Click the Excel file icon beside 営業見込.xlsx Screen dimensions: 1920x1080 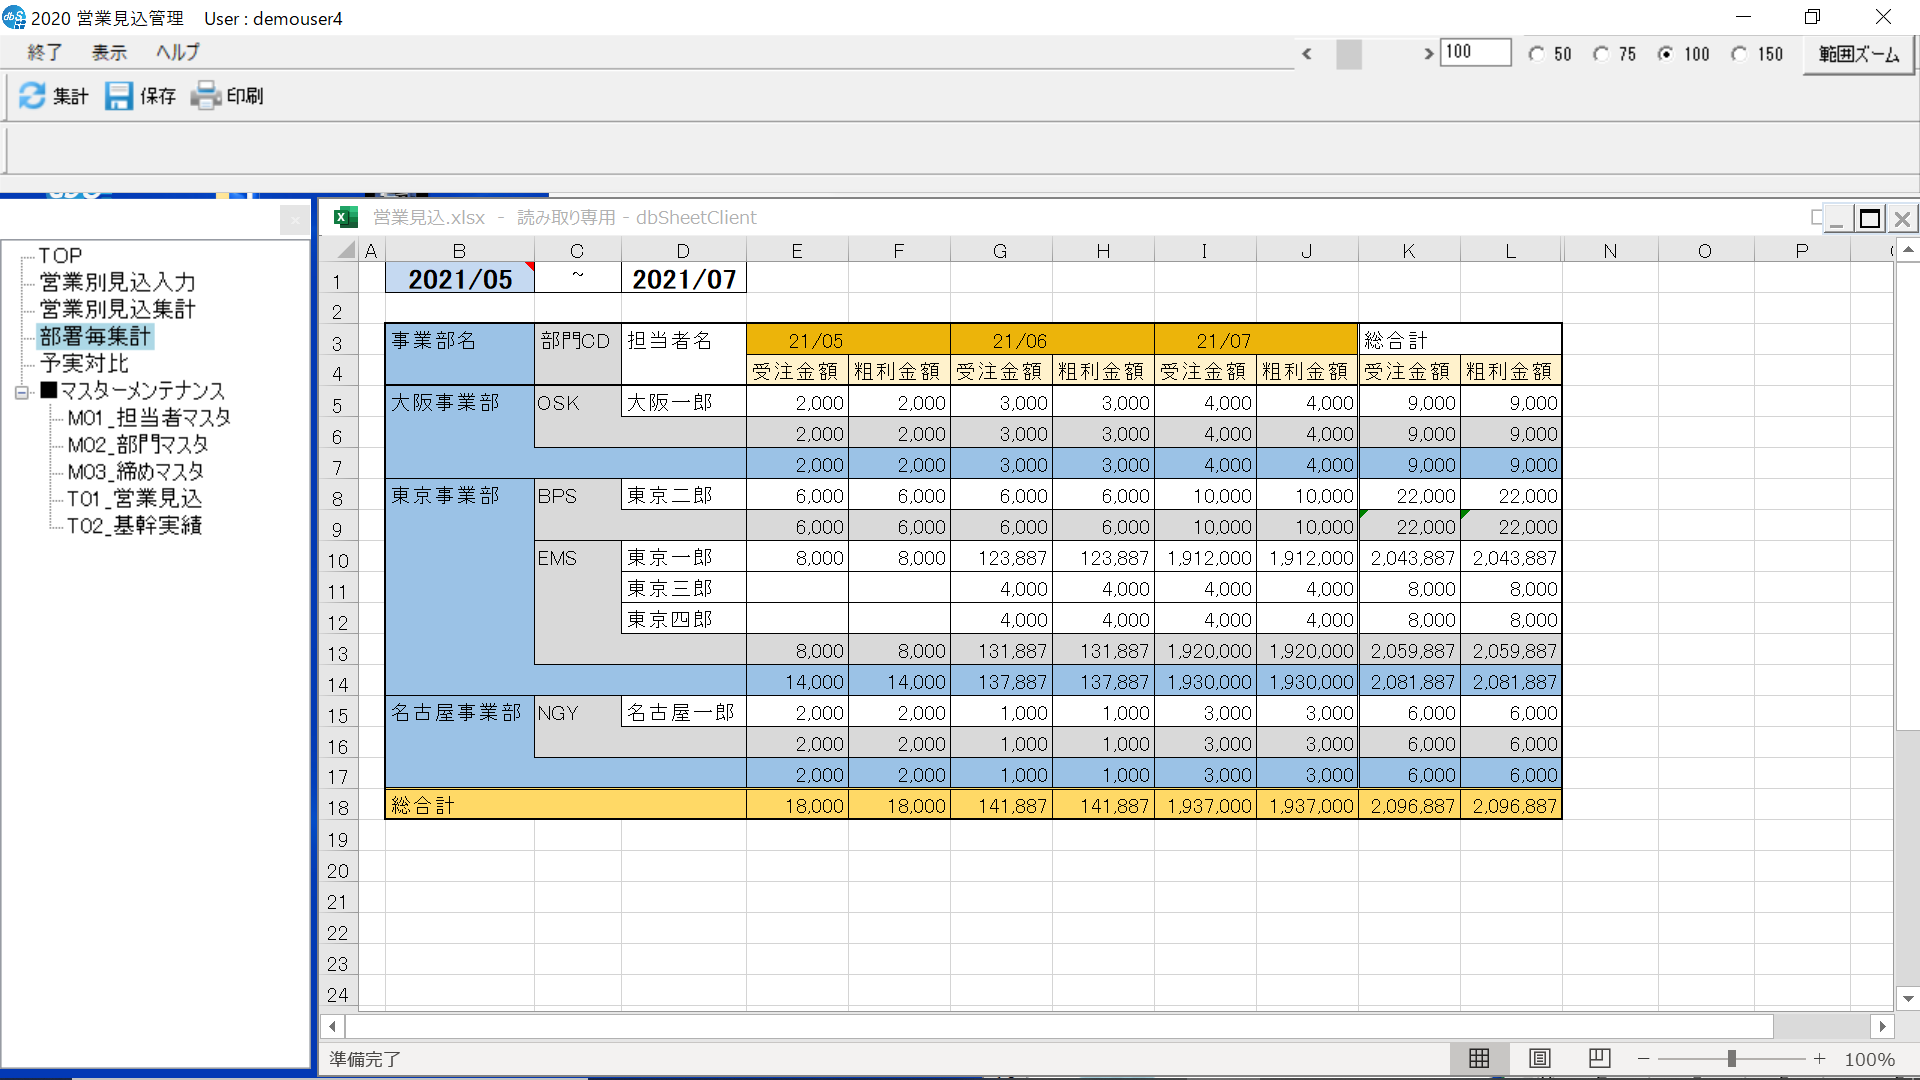click(x=346, y=217)
